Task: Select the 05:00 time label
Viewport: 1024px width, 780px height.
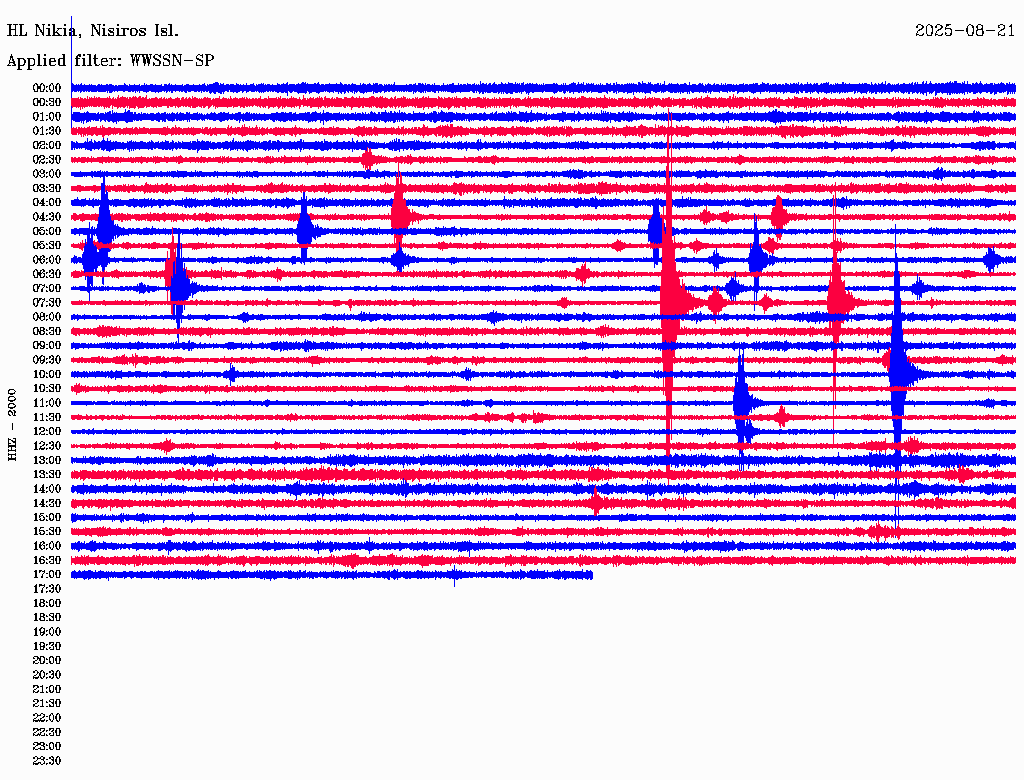Action: click(47, 231)
